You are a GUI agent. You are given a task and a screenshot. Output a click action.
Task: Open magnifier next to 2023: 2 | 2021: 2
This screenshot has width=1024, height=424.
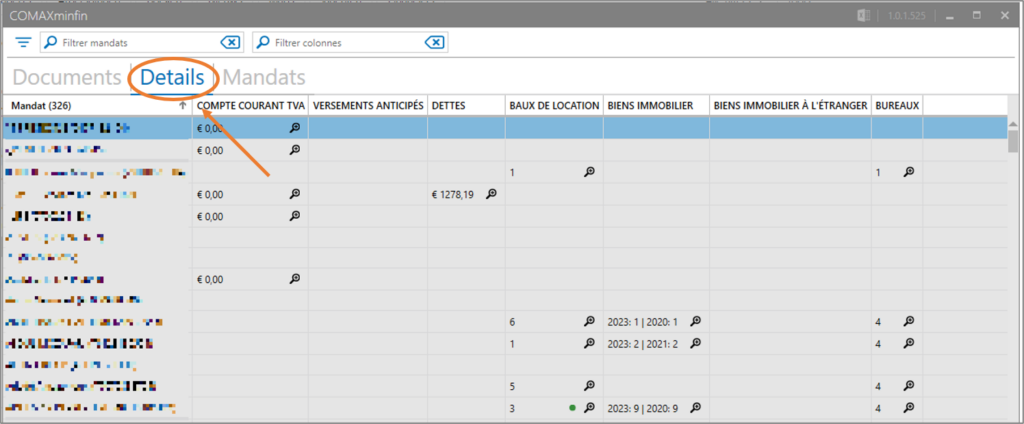696,343
